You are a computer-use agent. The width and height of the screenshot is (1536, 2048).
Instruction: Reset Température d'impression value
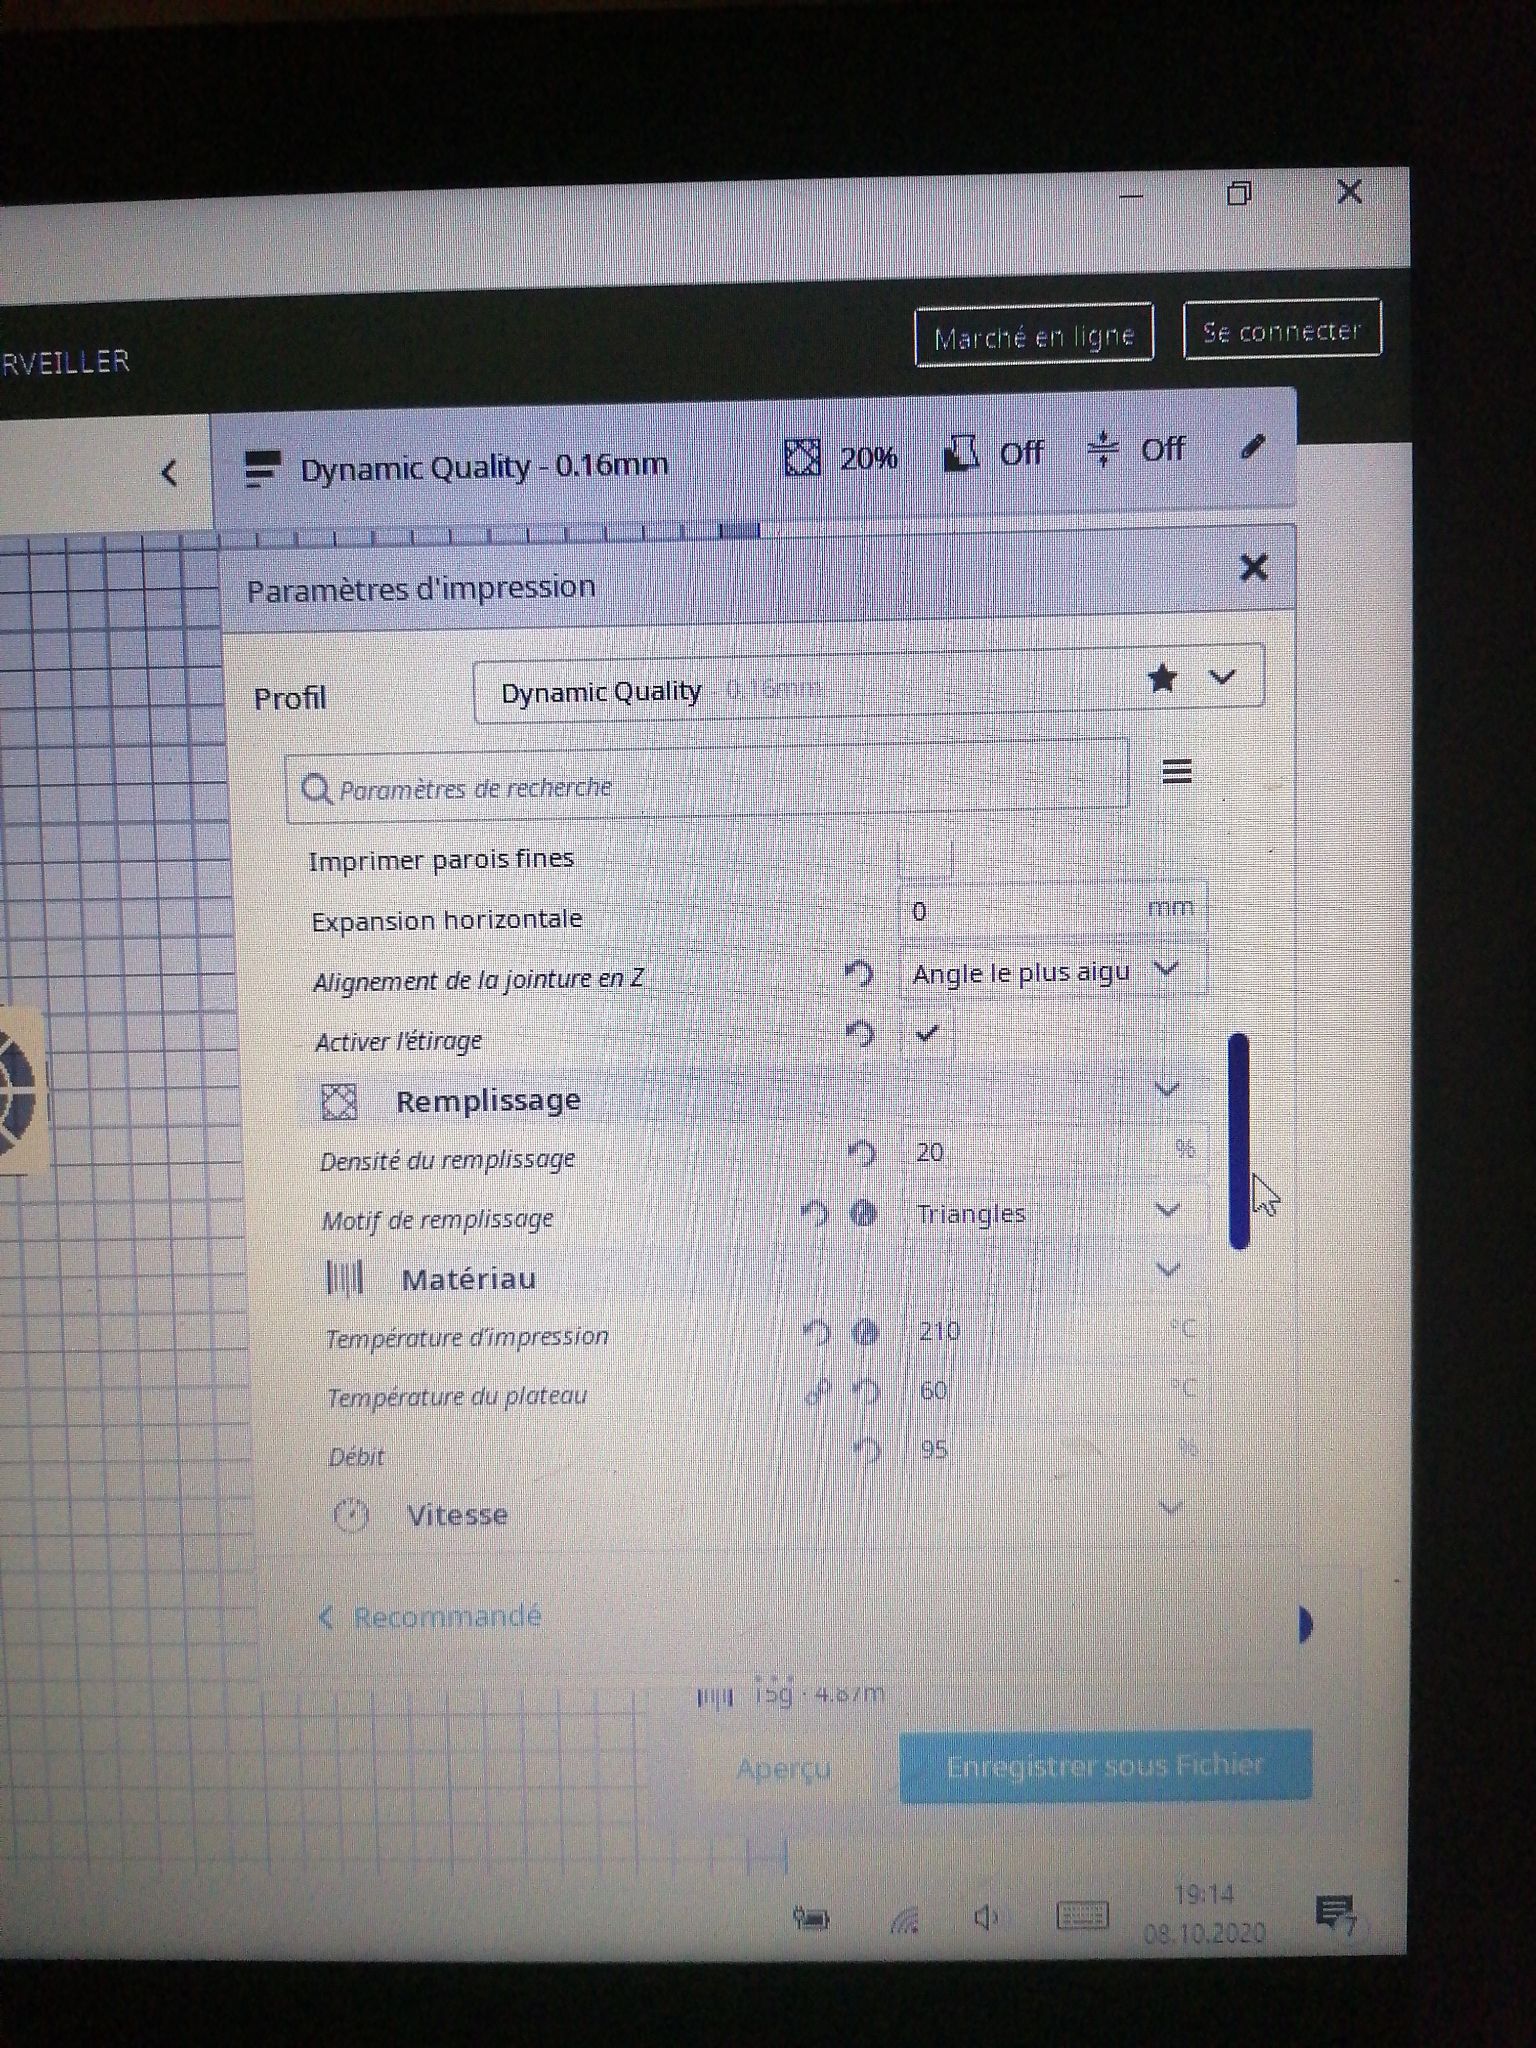click(817, 1332)
